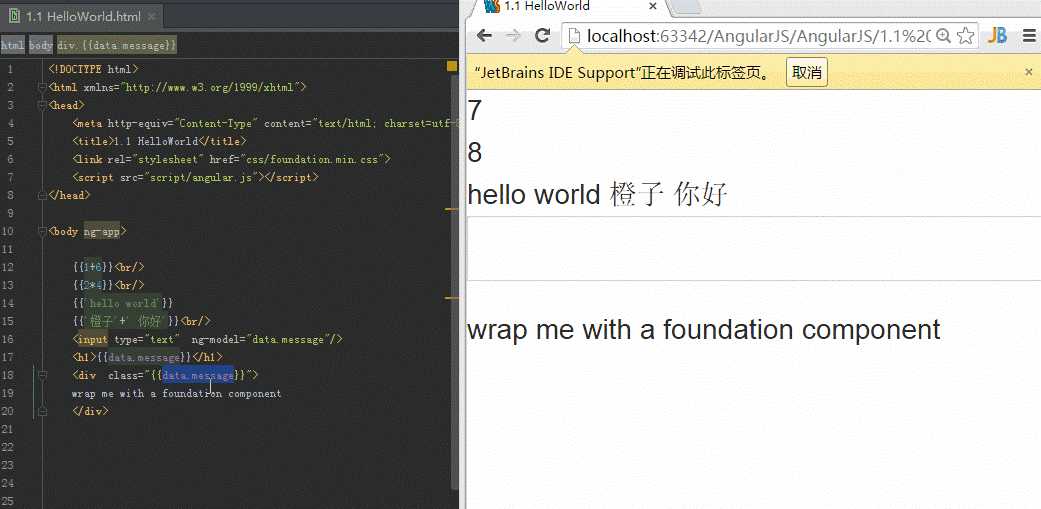Screen dimensions: 1041x509
Task: Open the zoom magnifier icon in the address bar
Action: tap(943, 36)
